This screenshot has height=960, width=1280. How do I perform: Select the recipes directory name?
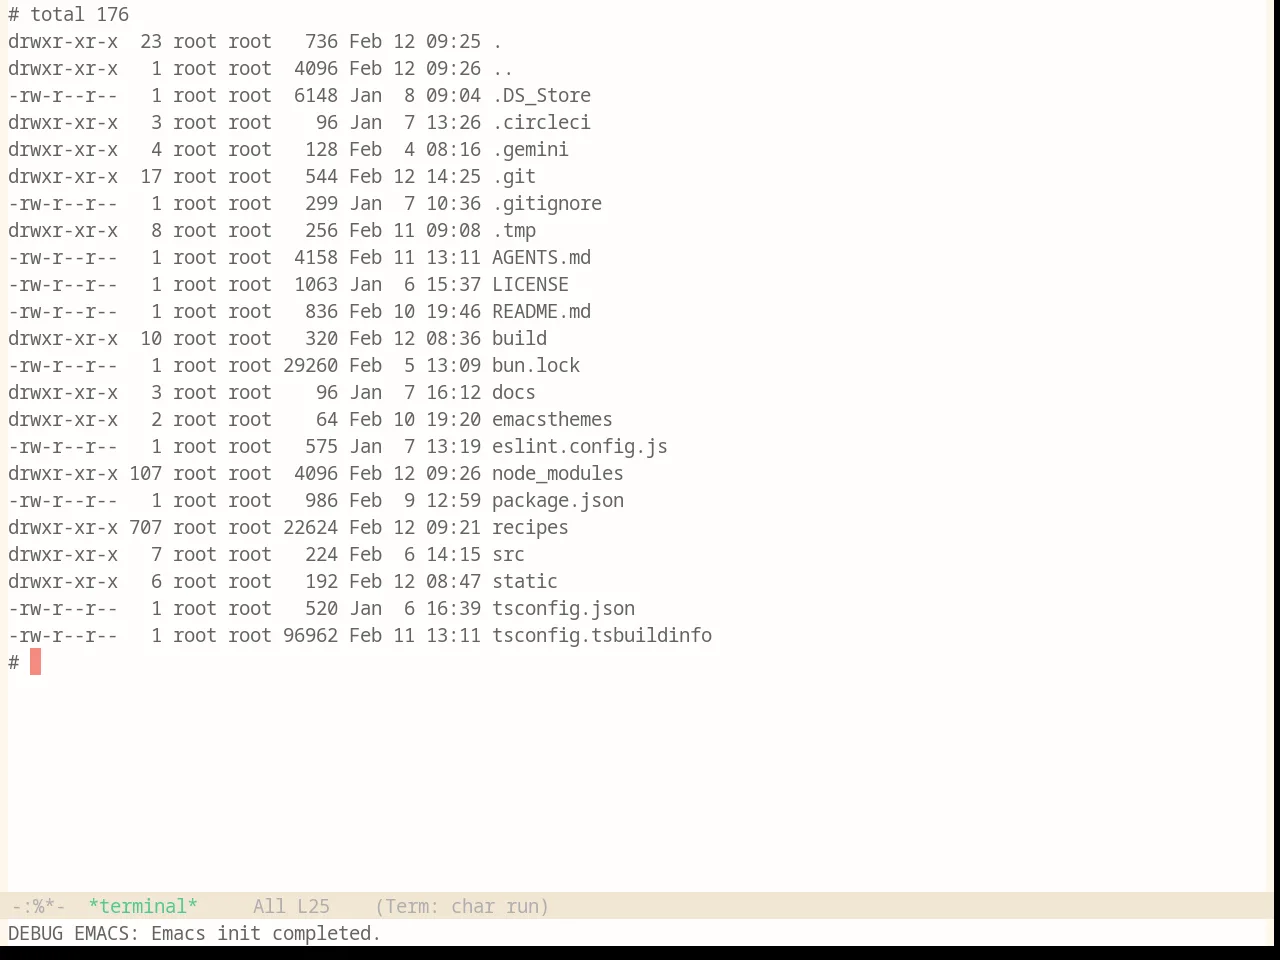tap(530, 528)
